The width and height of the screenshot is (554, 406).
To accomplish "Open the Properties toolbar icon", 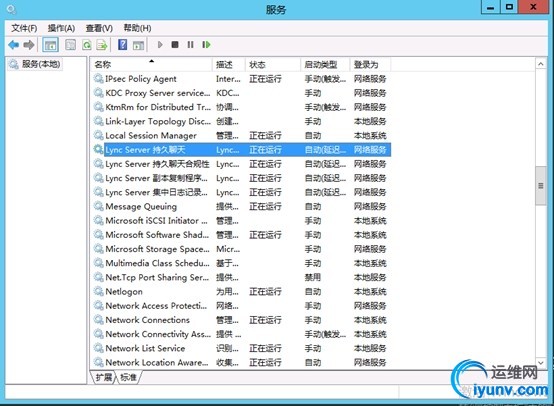I will pos(70,45).
